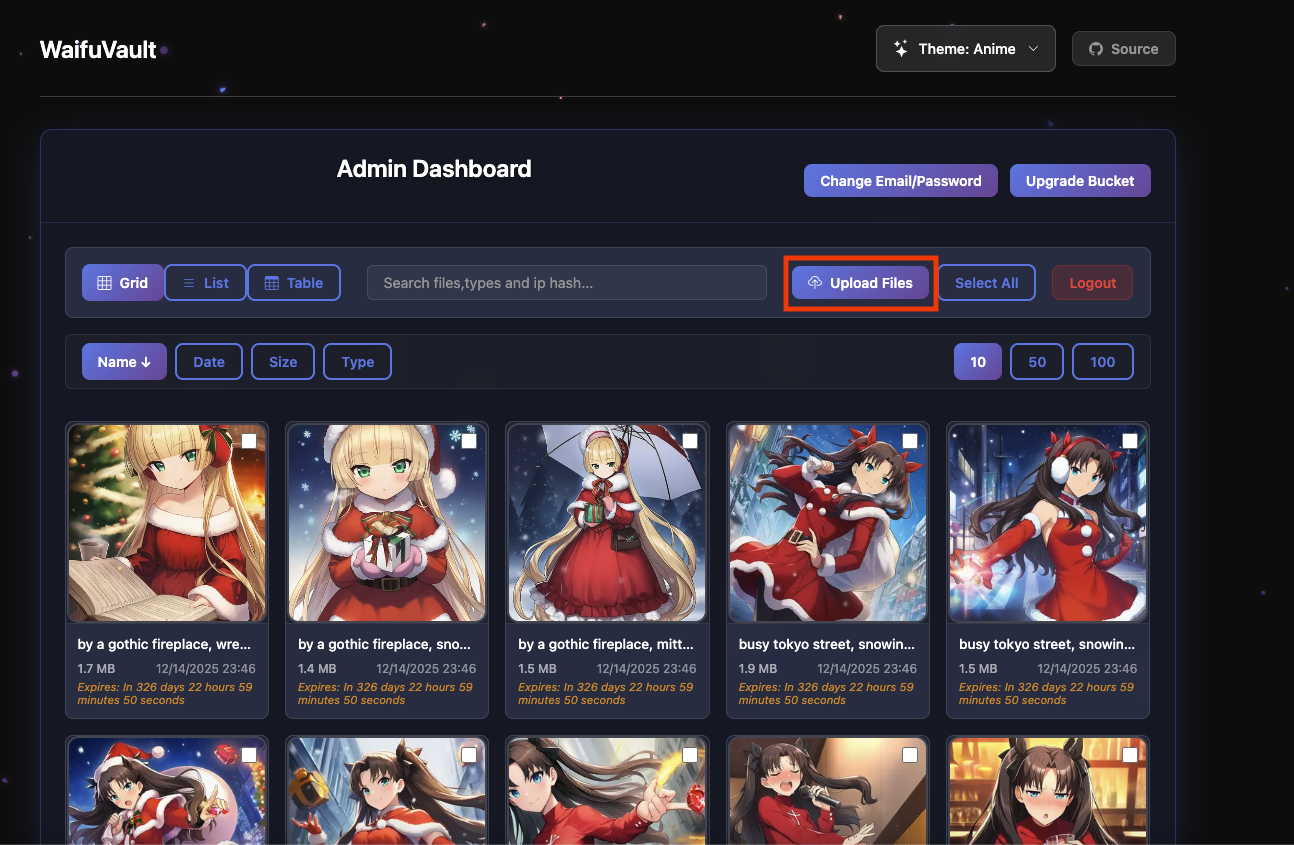Sort files by Type

[357, 362]
